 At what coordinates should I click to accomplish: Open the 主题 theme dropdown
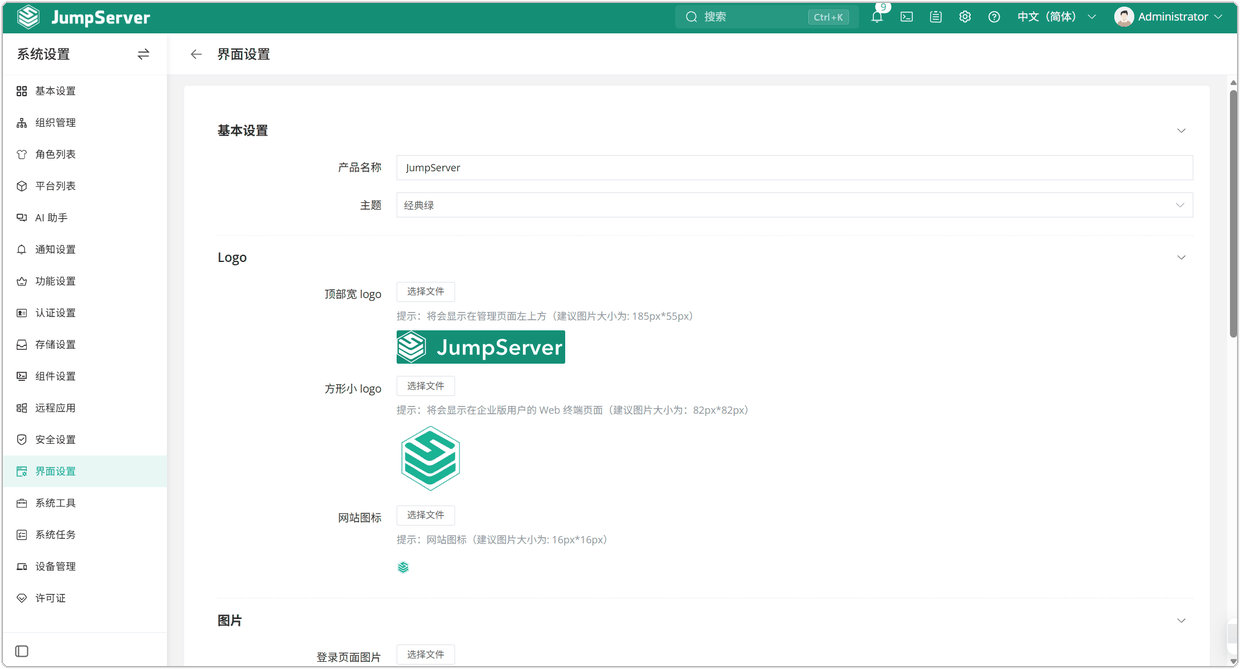[x=794, y=205]
